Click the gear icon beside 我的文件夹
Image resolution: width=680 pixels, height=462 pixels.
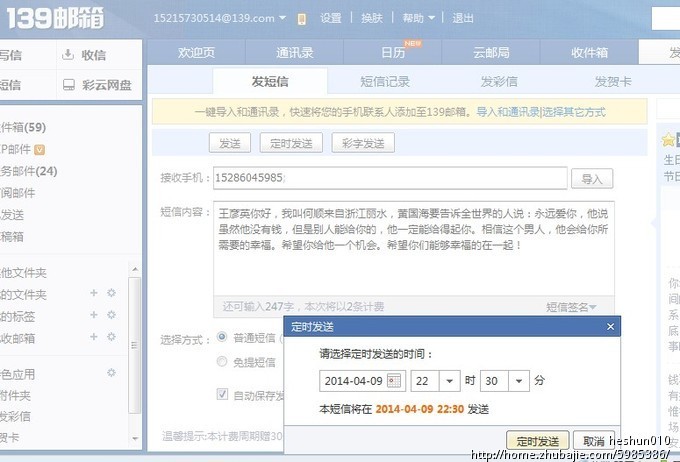tap(111, 293)
